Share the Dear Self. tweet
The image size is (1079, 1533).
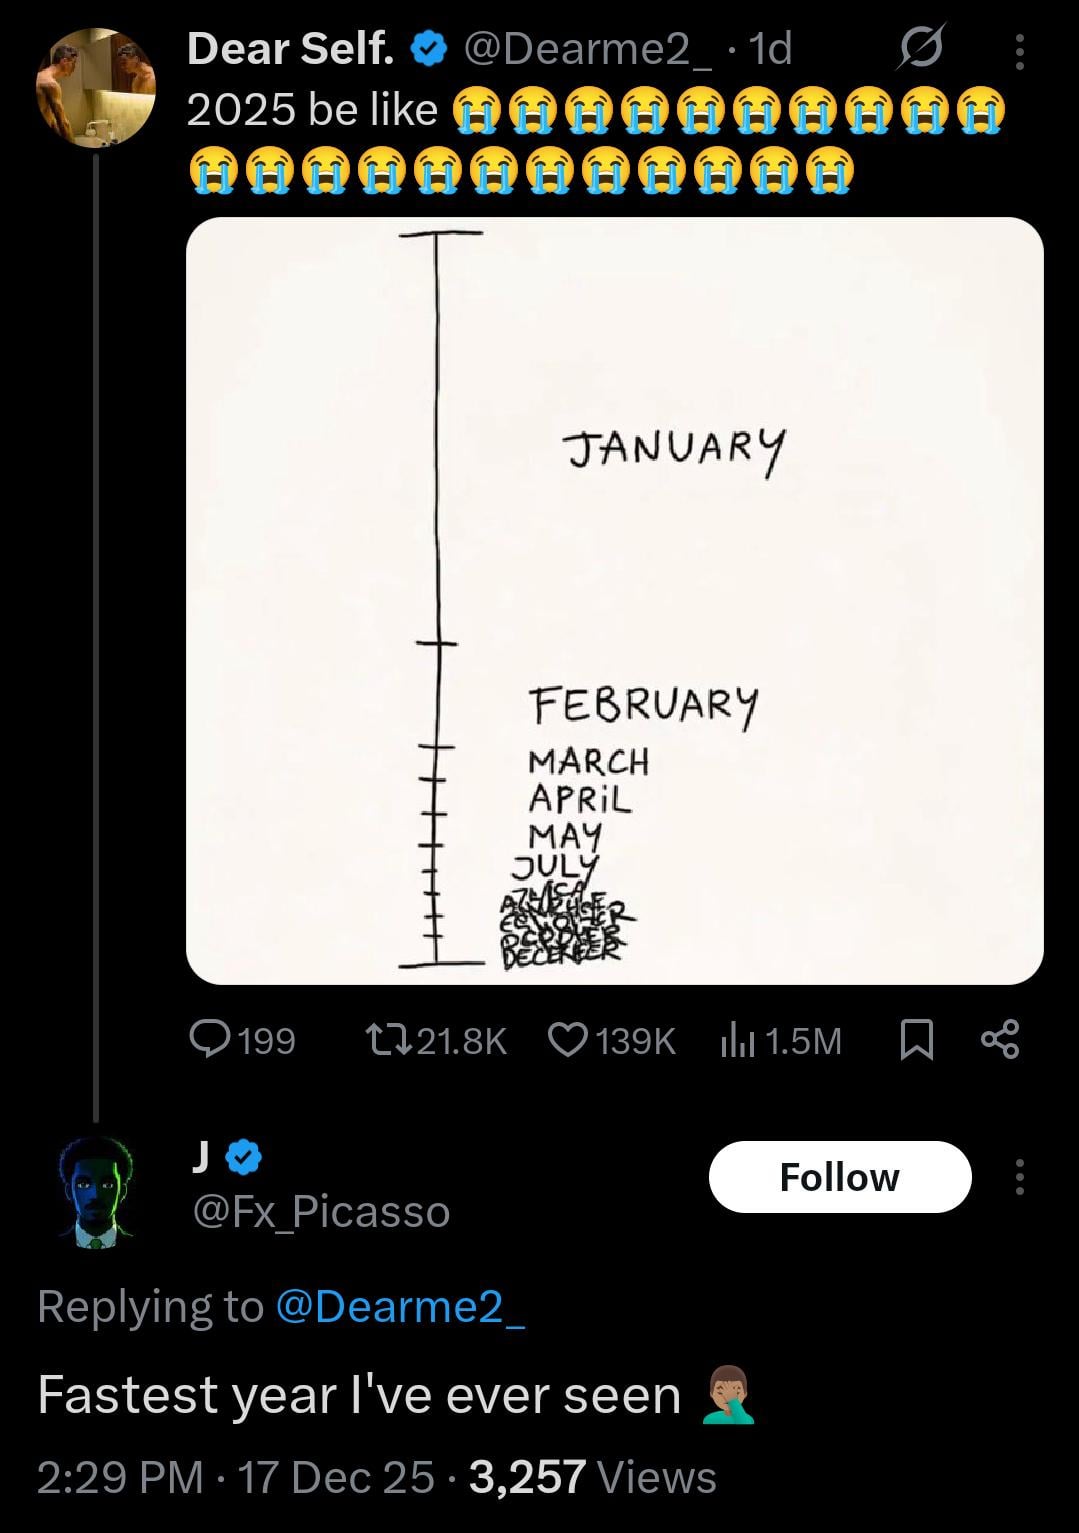pos(1000,1041)
